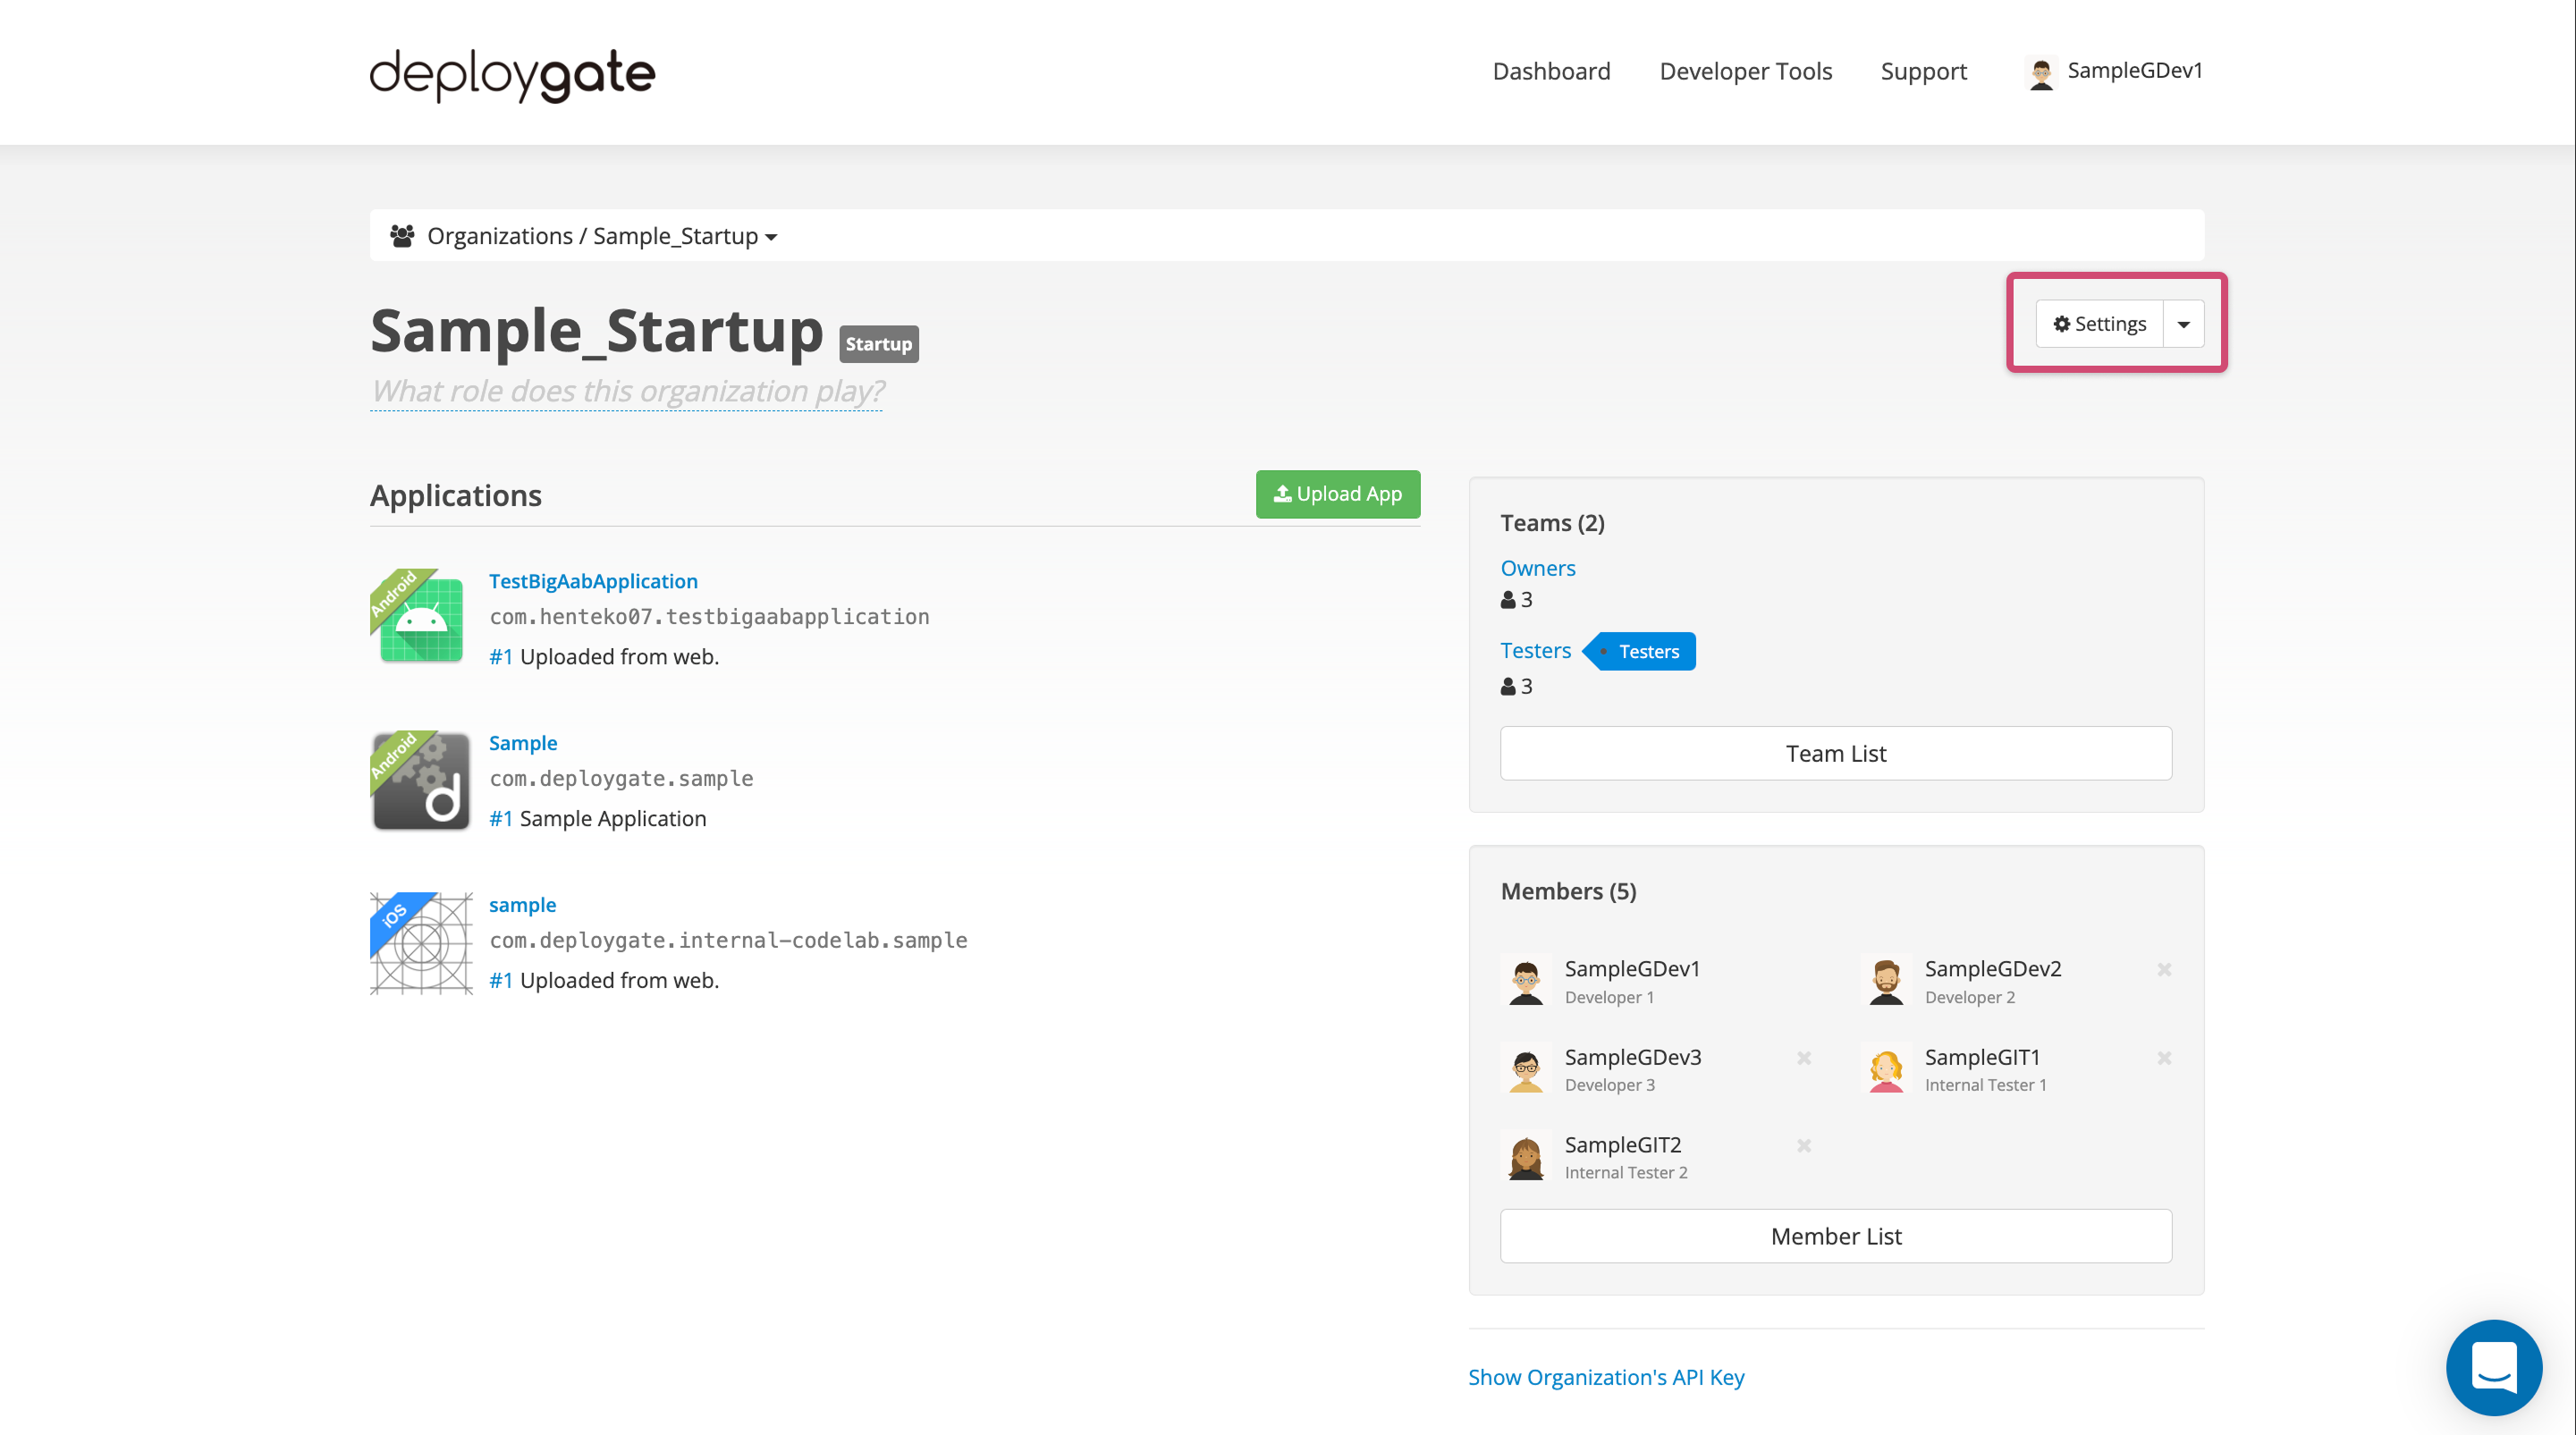Click the Upload App button

pos(1337,494)
